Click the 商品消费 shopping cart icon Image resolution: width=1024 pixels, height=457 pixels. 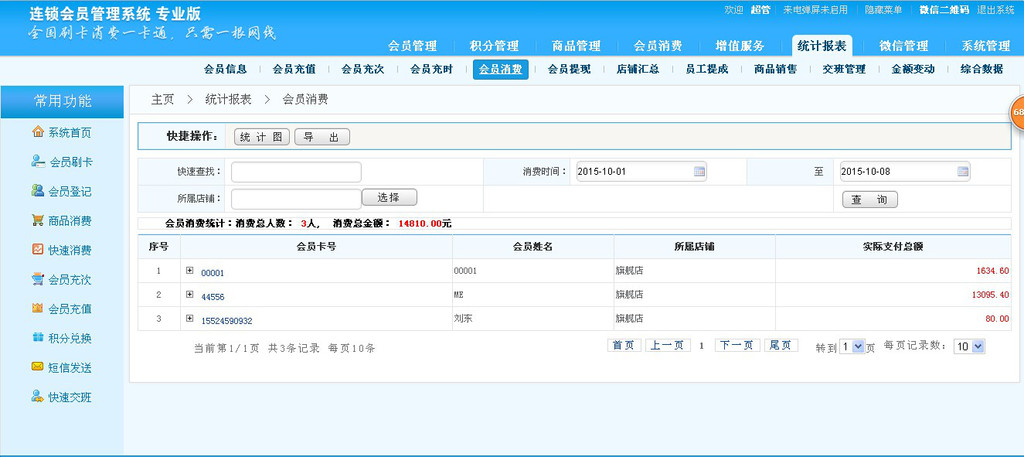[x=38, y=220]
